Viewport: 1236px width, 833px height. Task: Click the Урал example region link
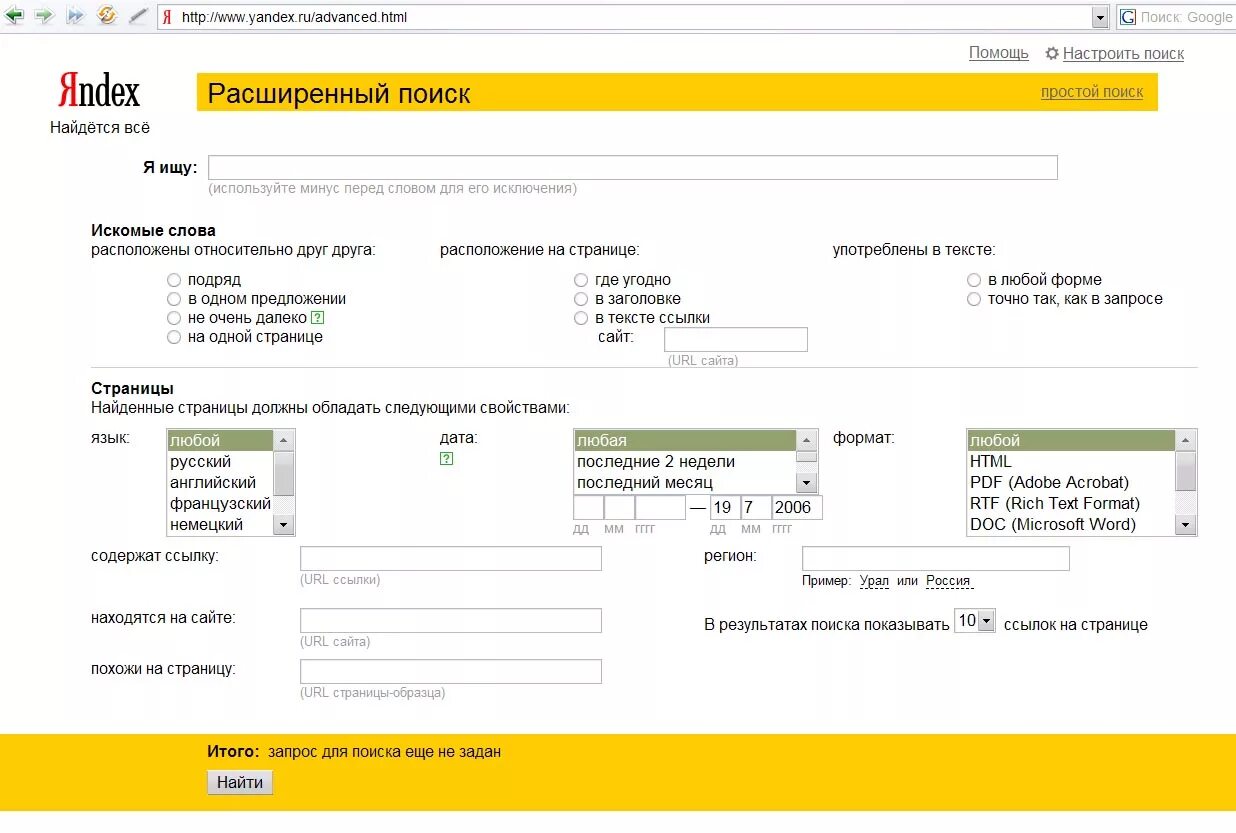(x=874, y=580)
